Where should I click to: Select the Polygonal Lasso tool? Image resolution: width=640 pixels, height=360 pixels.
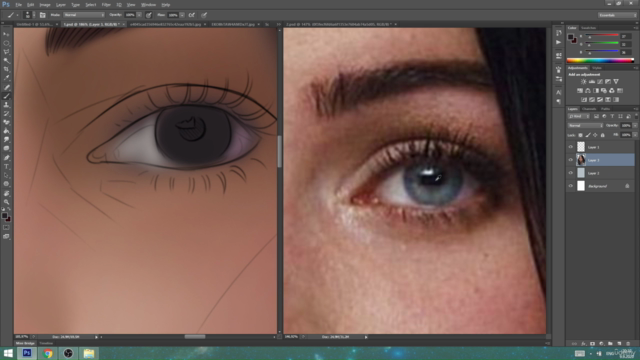6,52
